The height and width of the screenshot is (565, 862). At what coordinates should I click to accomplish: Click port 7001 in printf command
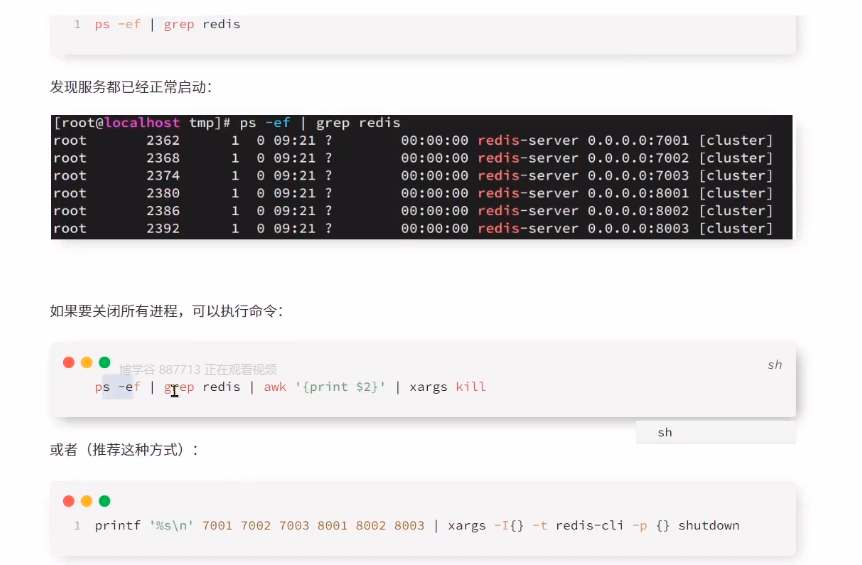coord(217,525)
